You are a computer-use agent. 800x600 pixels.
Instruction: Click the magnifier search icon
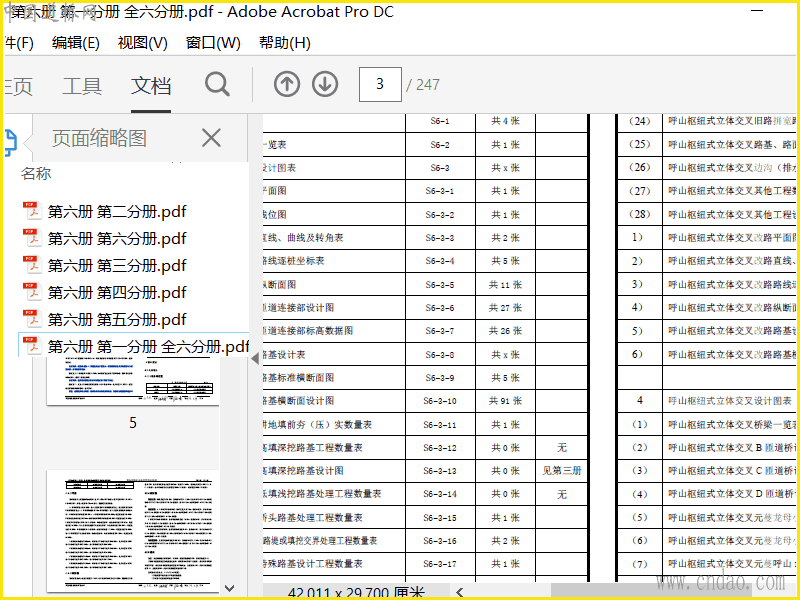click(x=217, y=85)
